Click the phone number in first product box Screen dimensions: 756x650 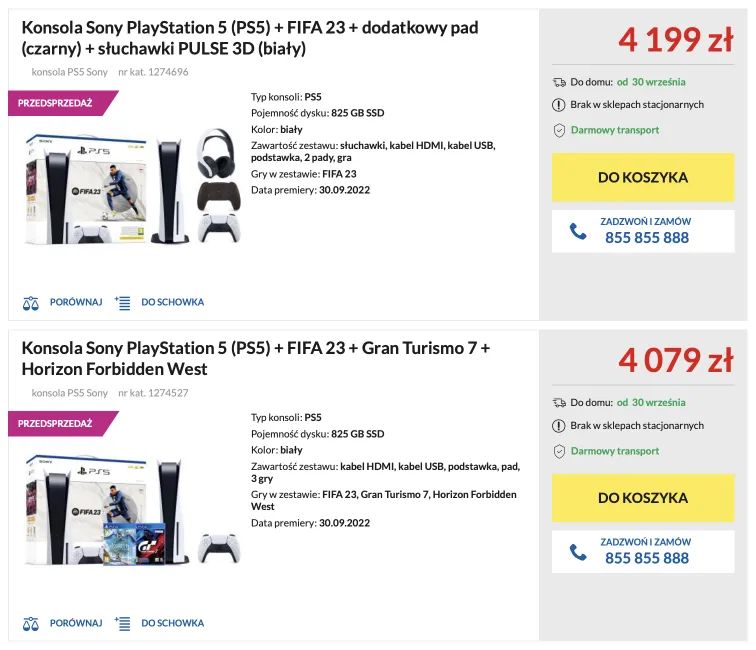(646, 238)
